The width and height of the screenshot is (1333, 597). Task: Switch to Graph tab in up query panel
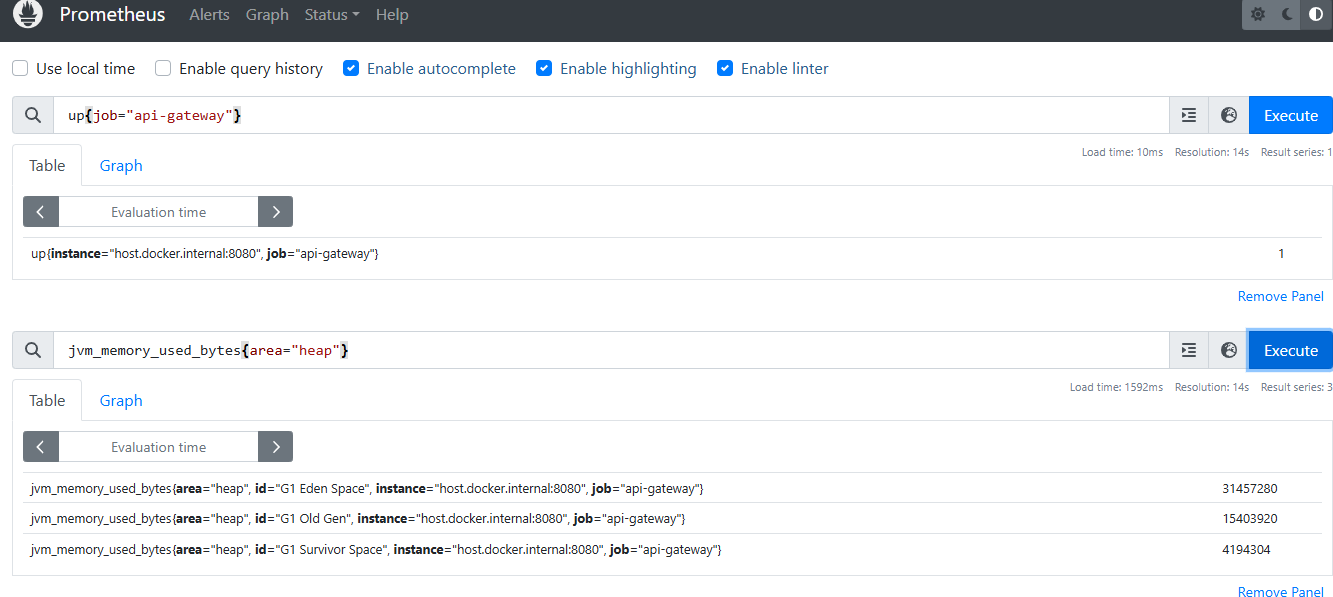[x=121, y=166]
